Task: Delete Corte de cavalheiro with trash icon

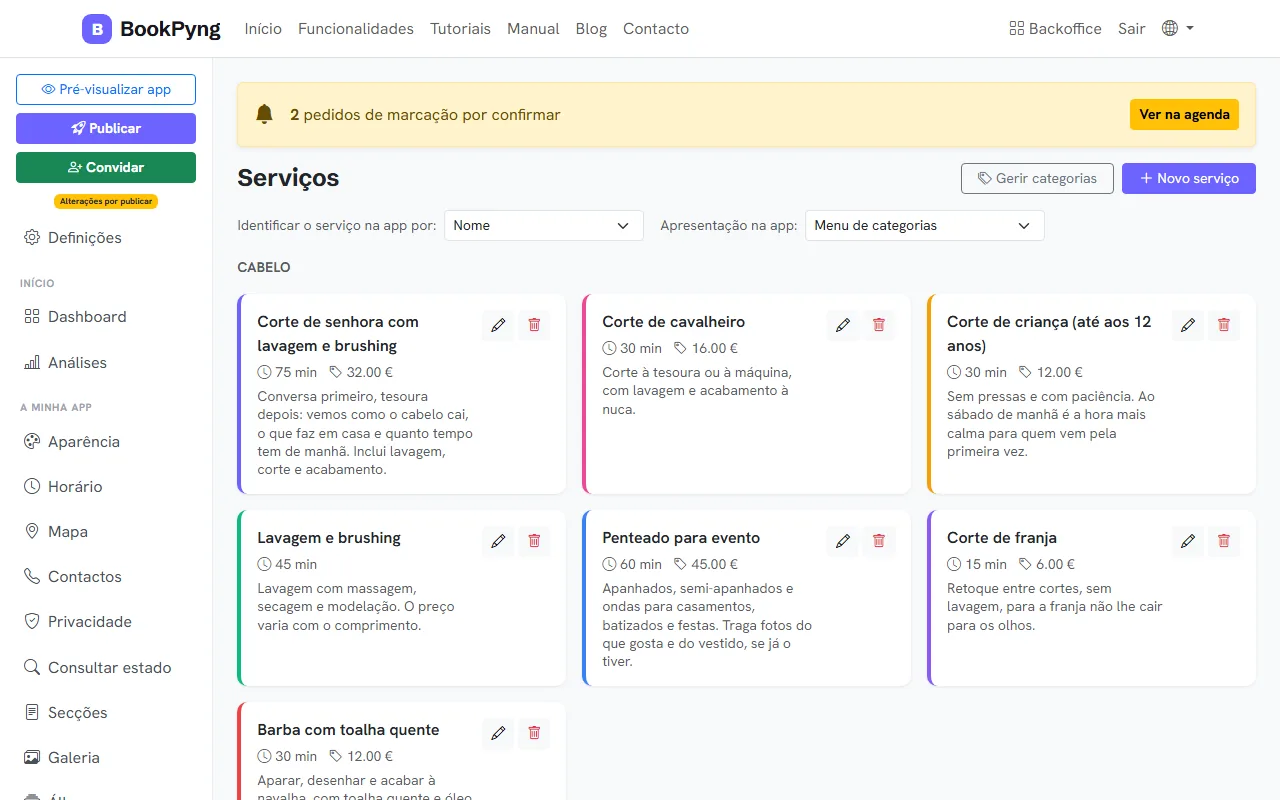Action: (x=879, y=325)
